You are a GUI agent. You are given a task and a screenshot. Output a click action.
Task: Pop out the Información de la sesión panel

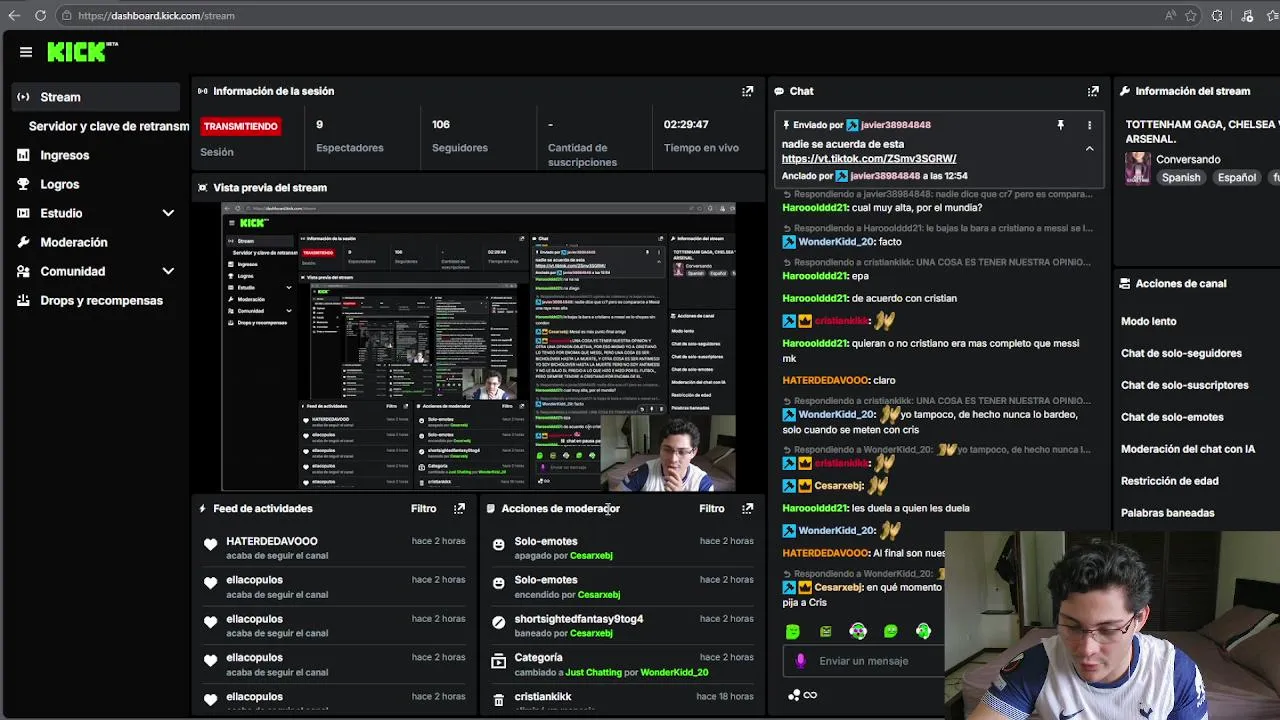pyautogui.click(x=747, y=91)
